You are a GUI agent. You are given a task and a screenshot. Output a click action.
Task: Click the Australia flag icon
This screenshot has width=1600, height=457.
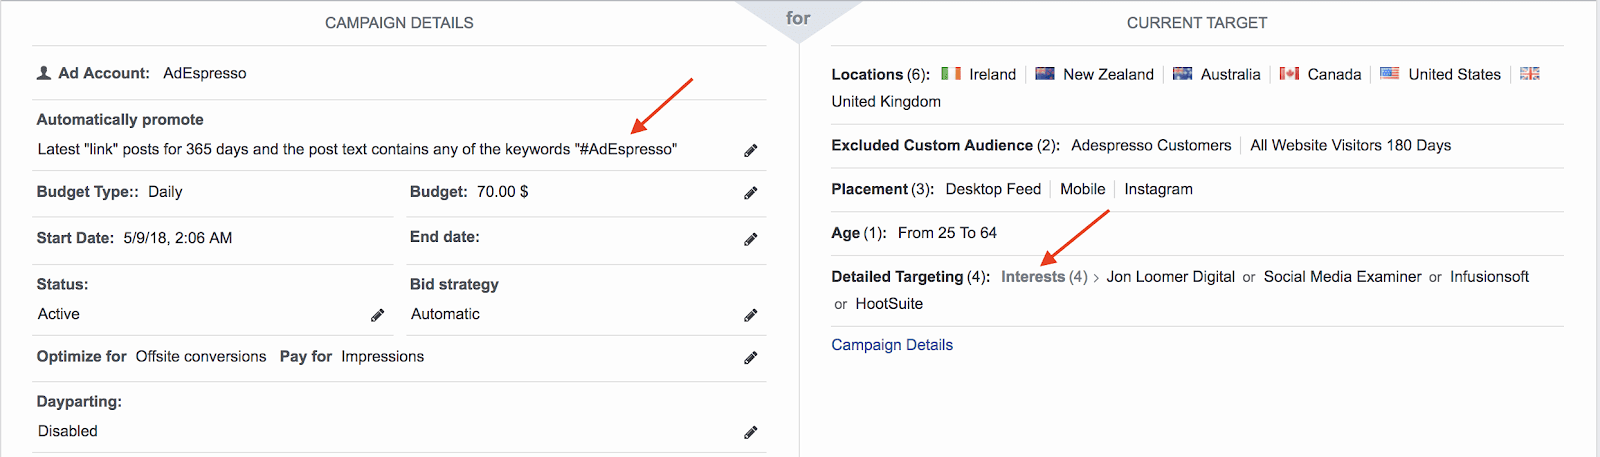click(x=1182, y=73)
